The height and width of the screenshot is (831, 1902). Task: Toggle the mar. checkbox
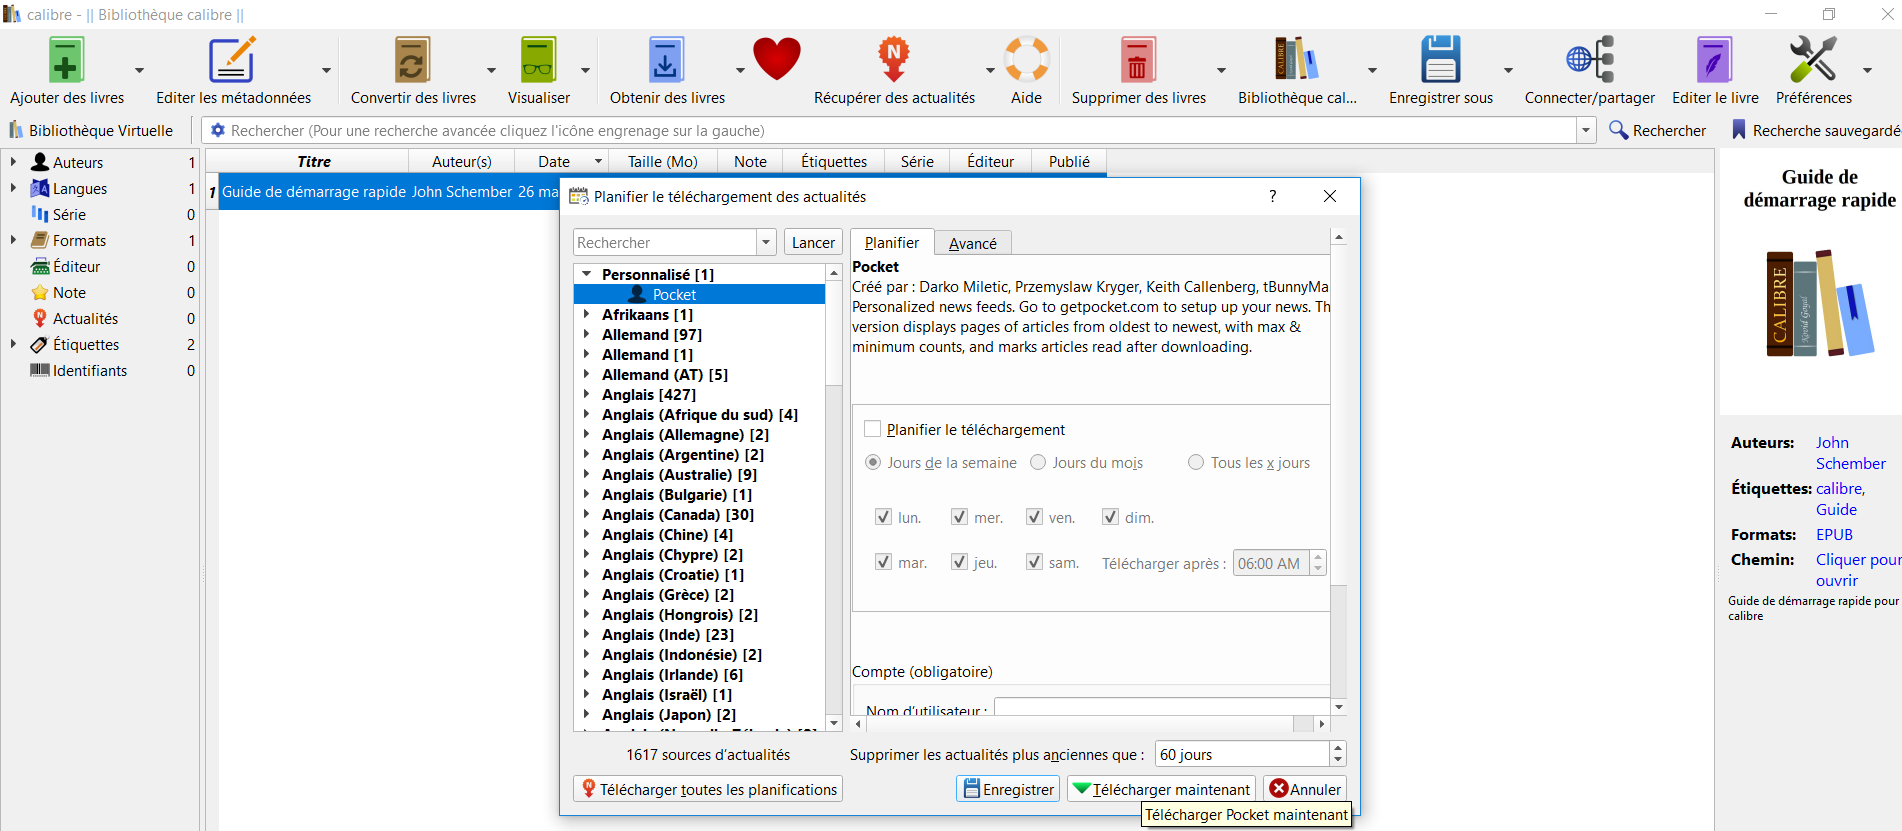884,562
